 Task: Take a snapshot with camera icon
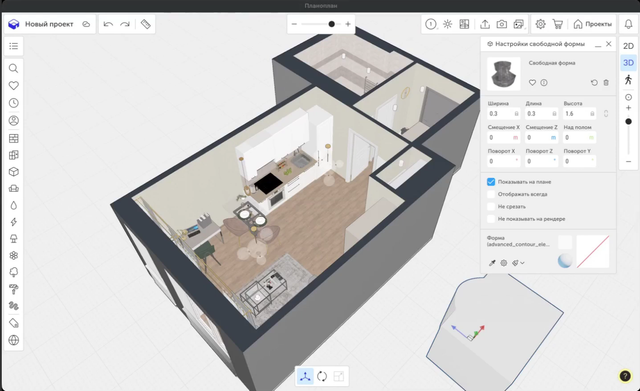(x=502, y=24)
